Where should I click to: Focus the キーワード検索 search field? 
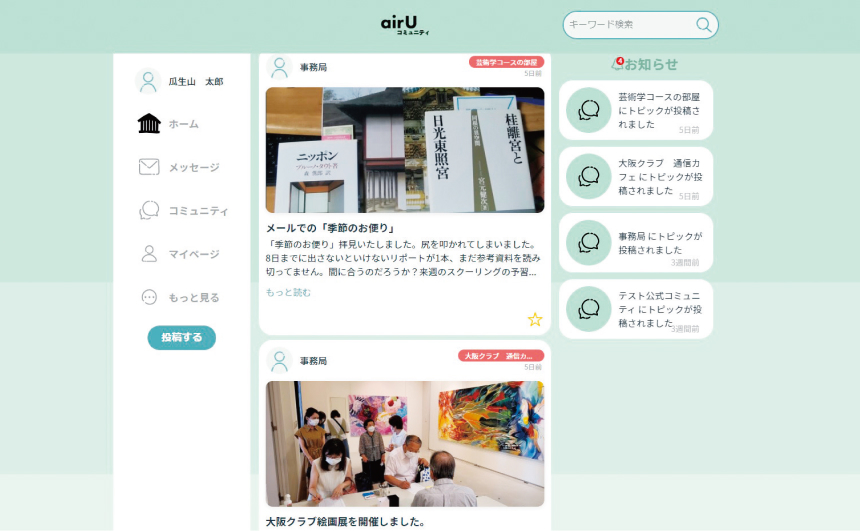(x=640, y=25)
